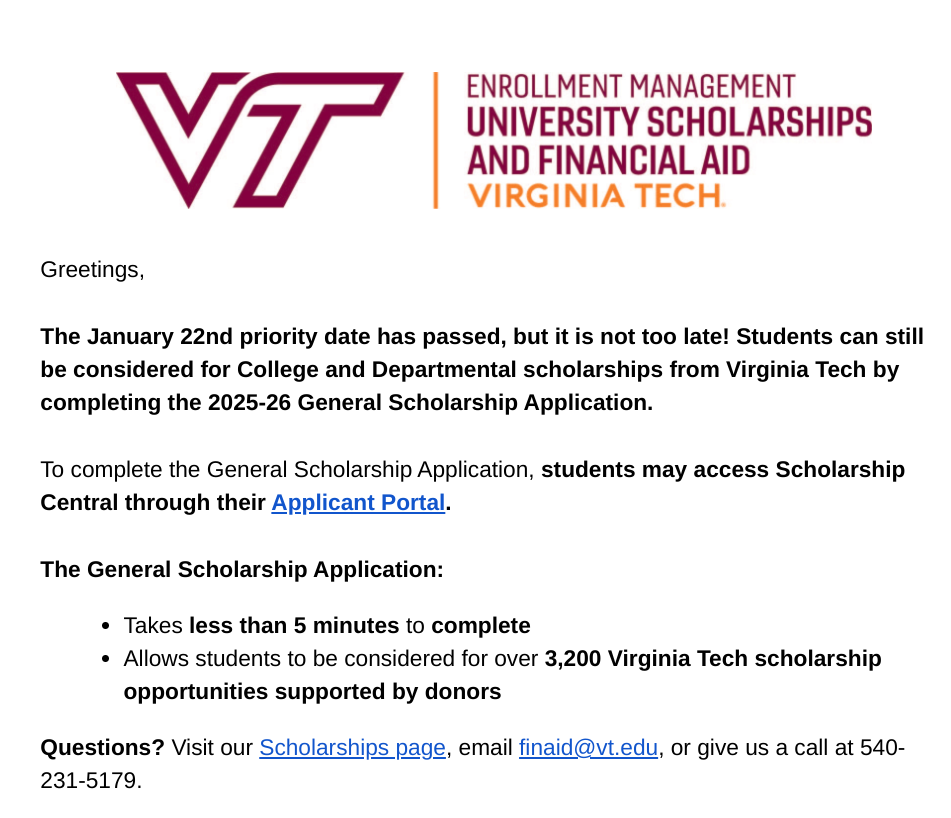Click the bold Questions? label
This screenshot has height=818, width=951.
click(102, 748)
